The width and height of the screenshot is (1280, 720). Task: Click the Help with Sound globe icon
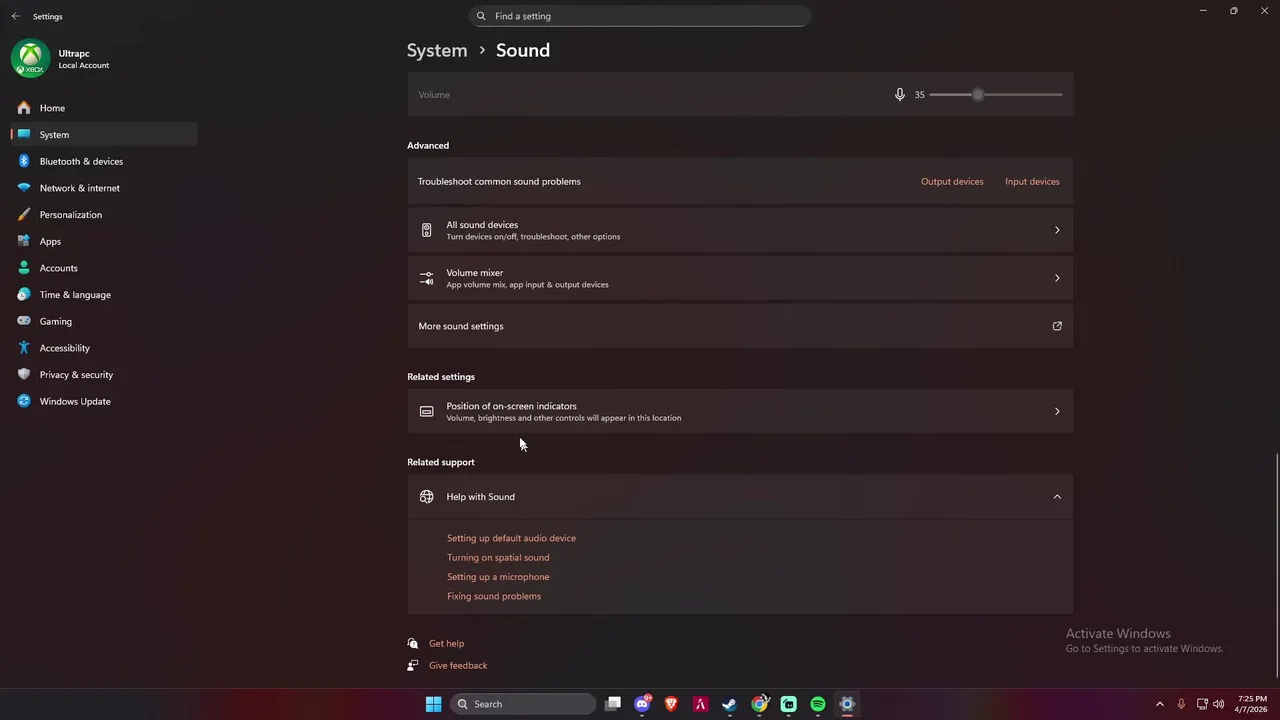[426, 497]
